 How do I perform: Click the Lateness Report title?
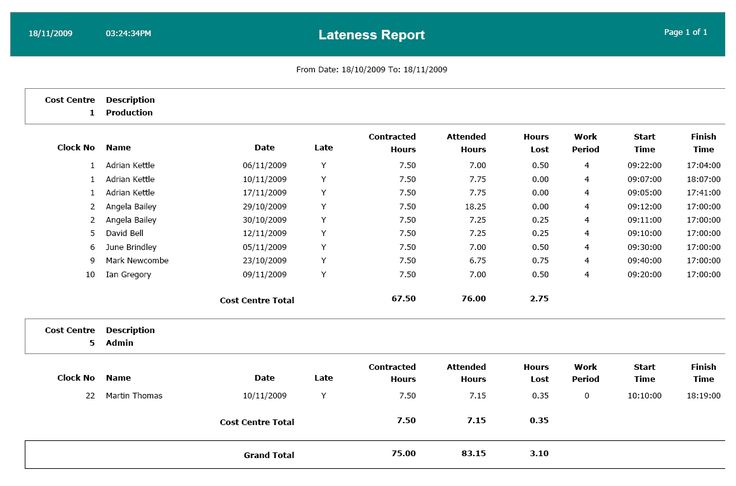tap(371, 35)
